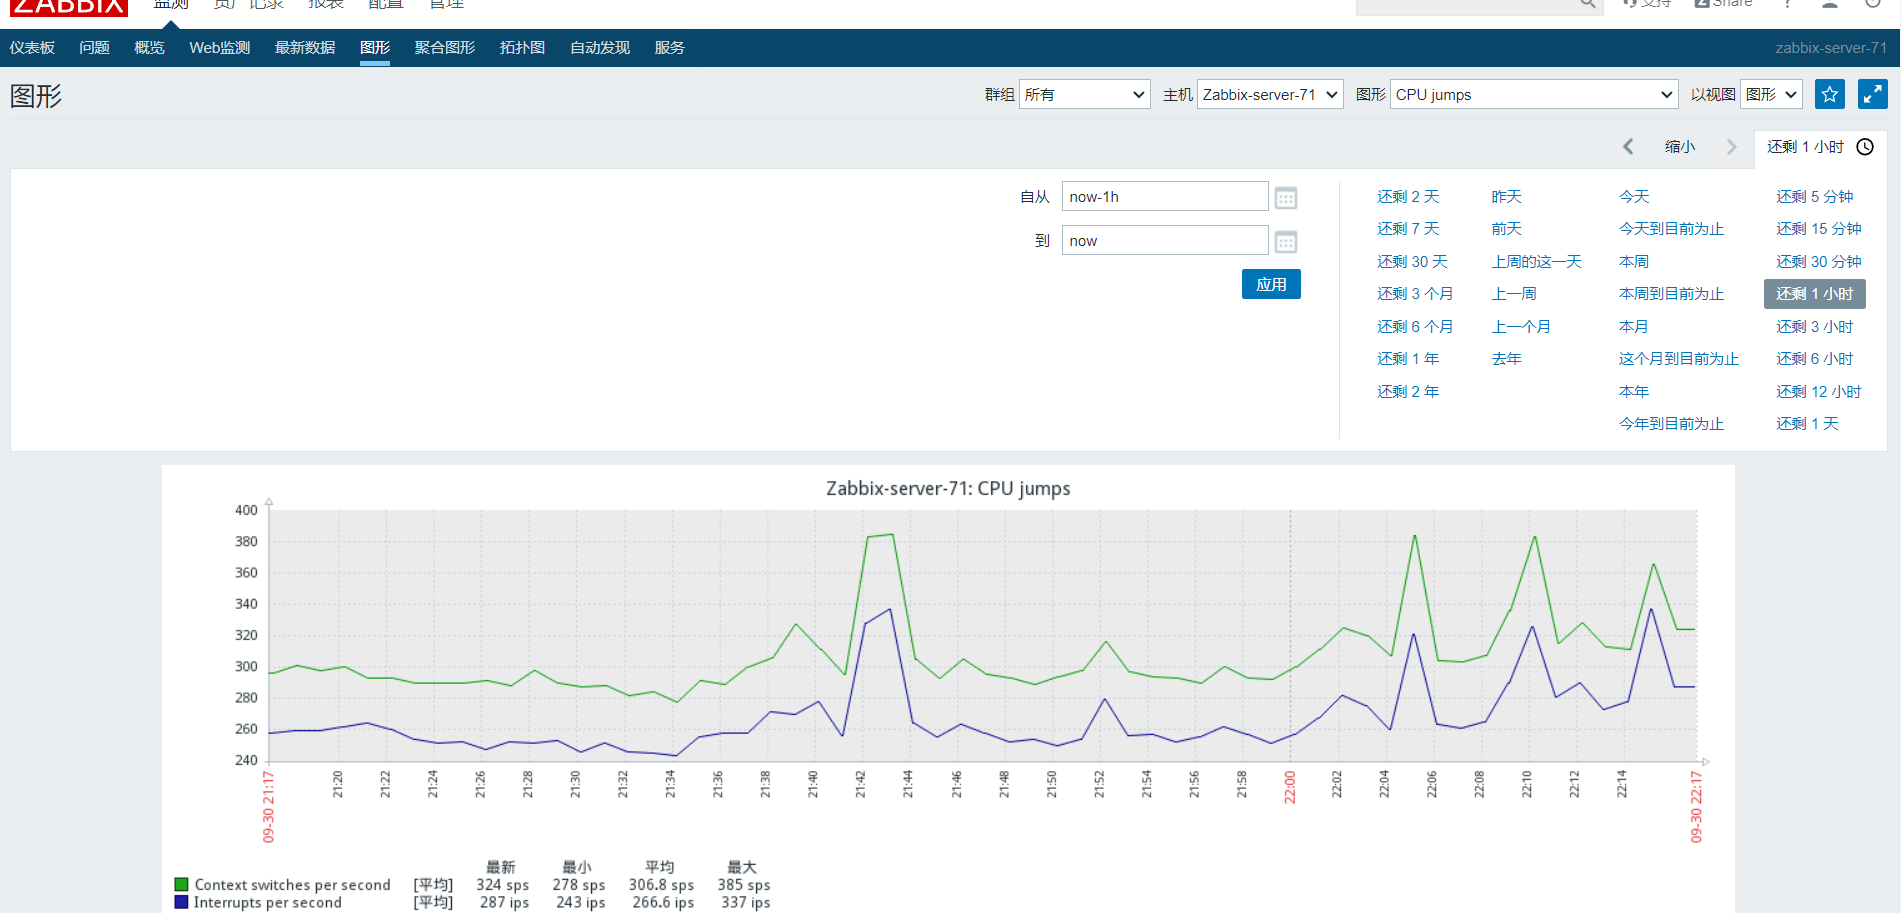Select 本周 time range
Viewport: 1901px width, 913px height.
point(1634,262)
